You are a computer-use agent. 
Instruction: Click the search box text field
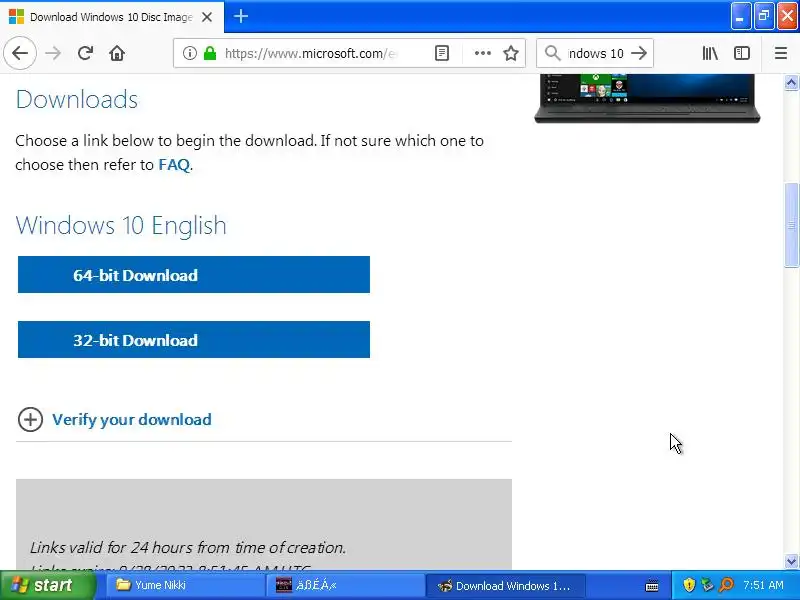pos(595,53)
